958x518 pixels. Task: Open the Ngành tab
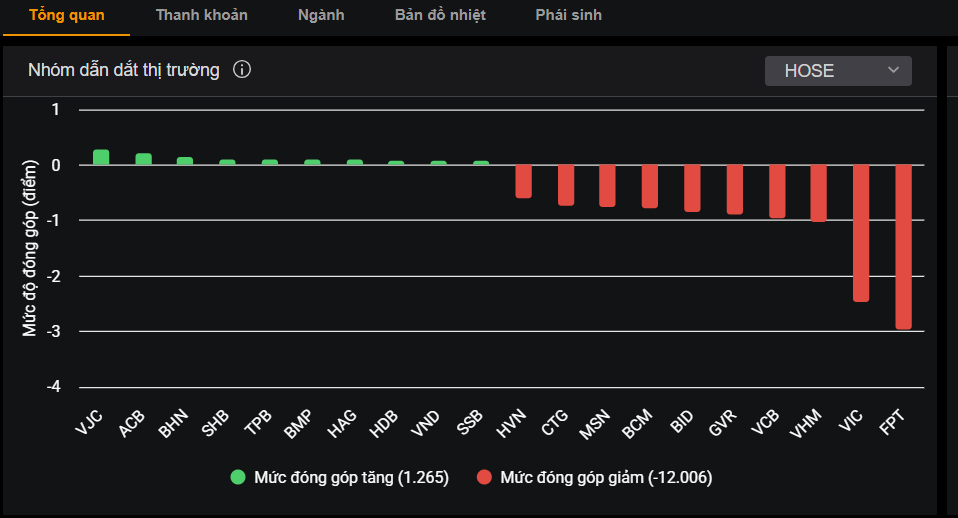321,15
